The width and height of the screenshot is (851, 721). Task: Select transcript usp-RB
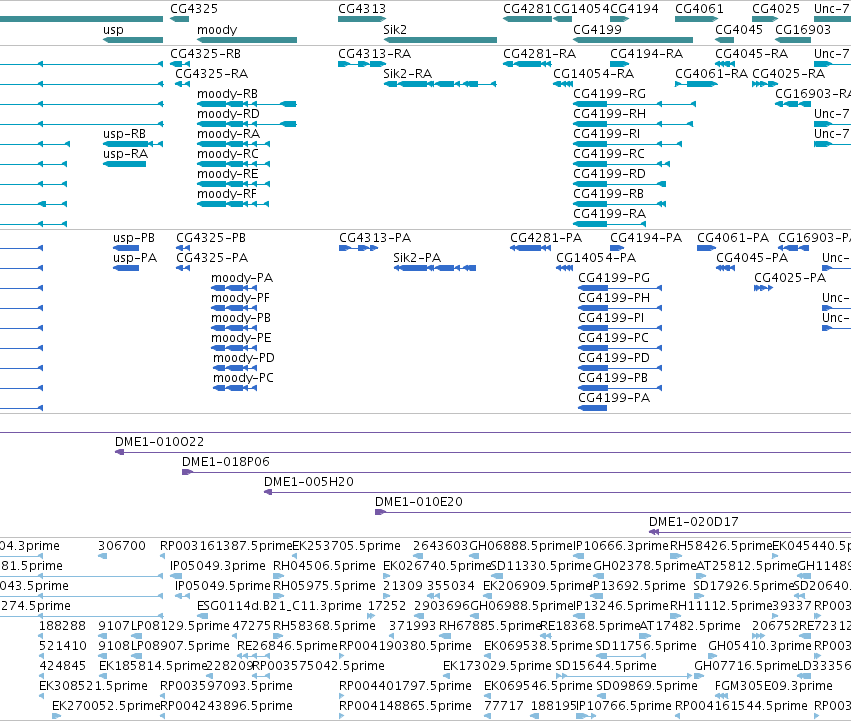coord(124,134)
